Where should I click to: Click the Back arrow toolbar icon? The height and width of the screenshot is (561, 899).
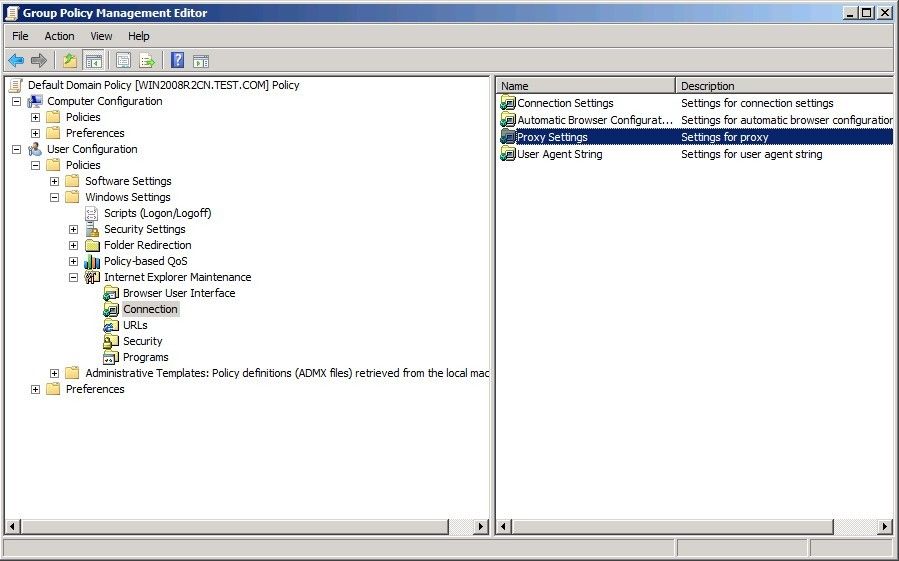click(16, 60)
